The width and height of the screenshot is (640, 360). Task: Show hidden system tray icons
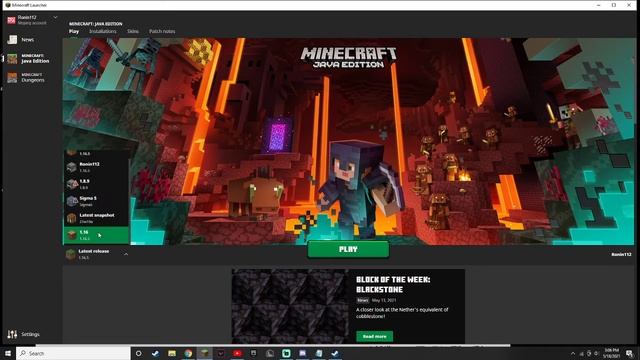point(573,353)
